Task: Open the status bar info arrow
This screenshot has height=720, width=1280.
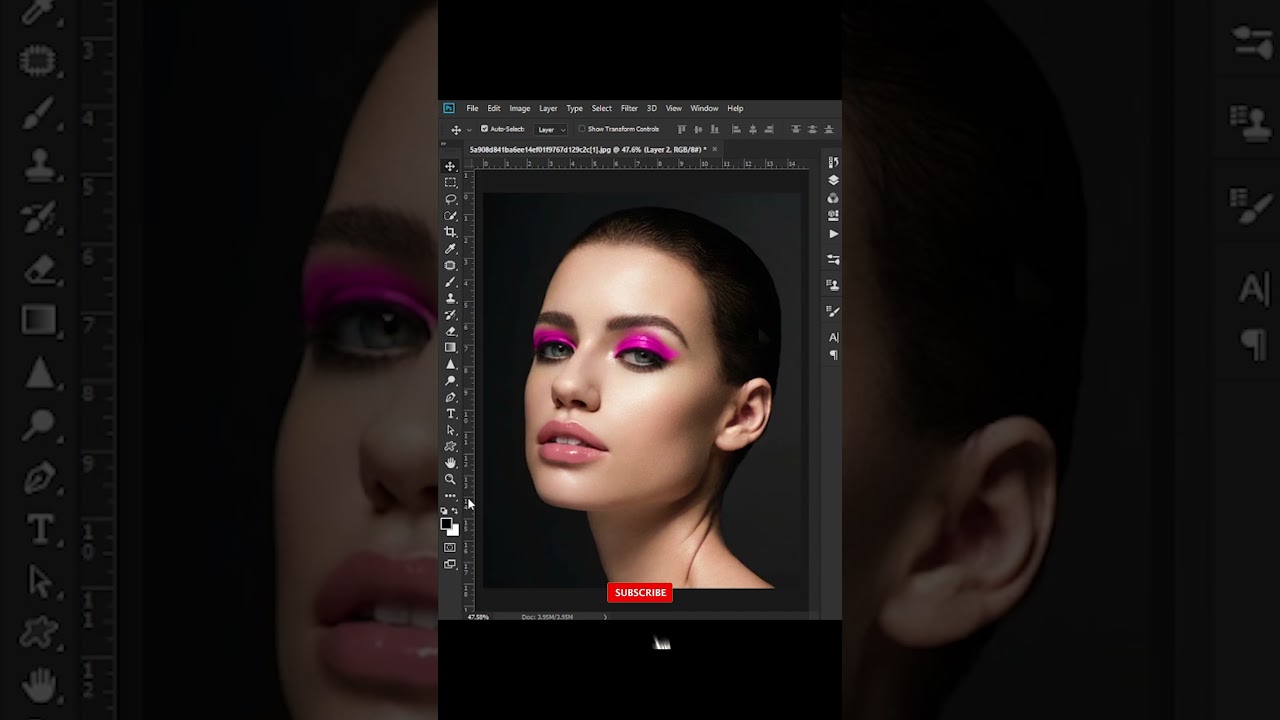Action: click(x=605, y=617)
